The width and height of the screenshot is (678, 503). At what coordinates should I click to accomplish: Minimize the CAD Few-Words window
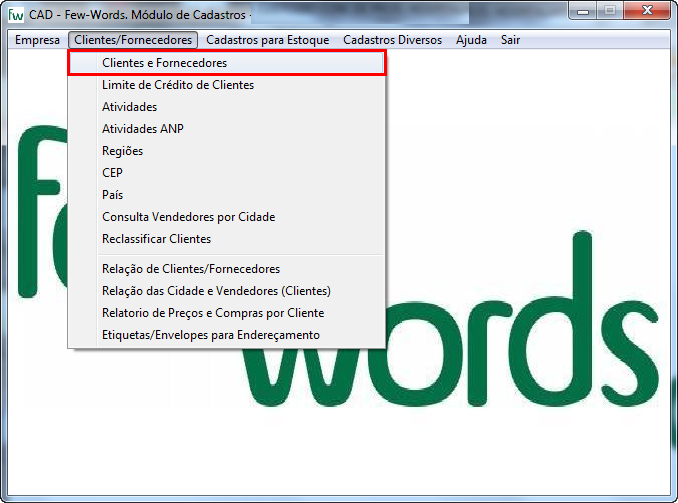point(583,11)
